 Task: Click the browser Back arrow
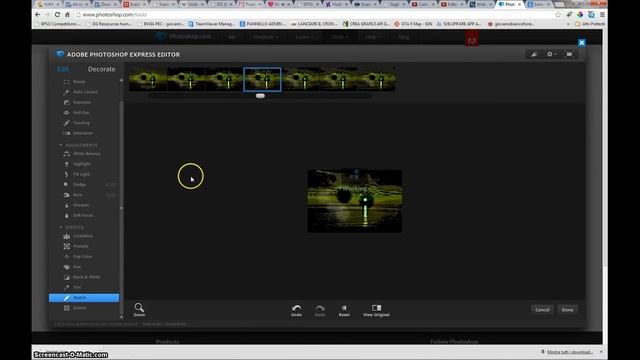38,14
